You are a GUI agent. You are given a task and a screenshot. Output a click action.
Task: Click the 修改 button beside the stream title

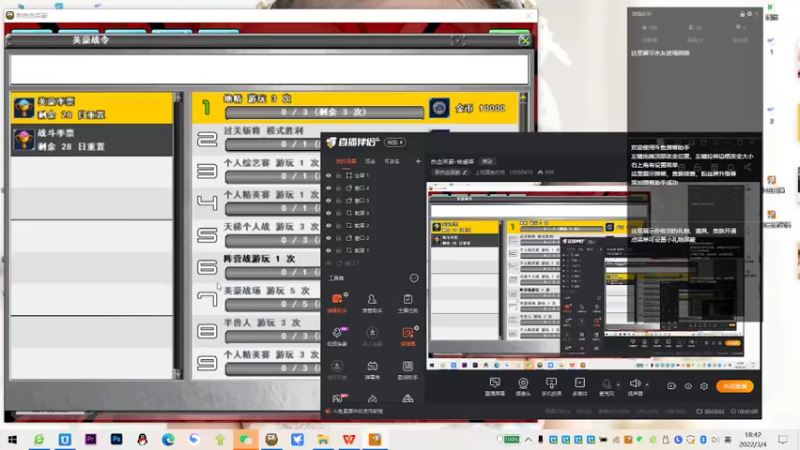coord(488,161)
